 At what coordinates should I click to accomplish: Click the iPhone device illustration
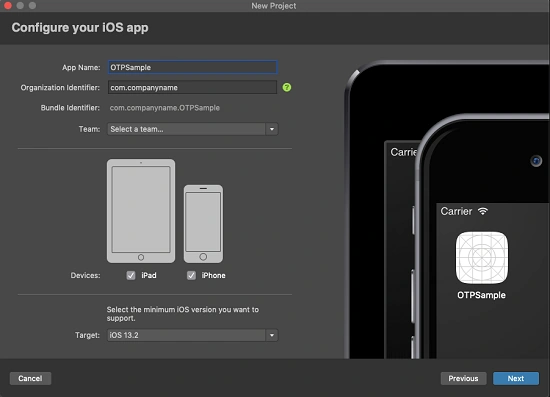click(x=203, y=224)
